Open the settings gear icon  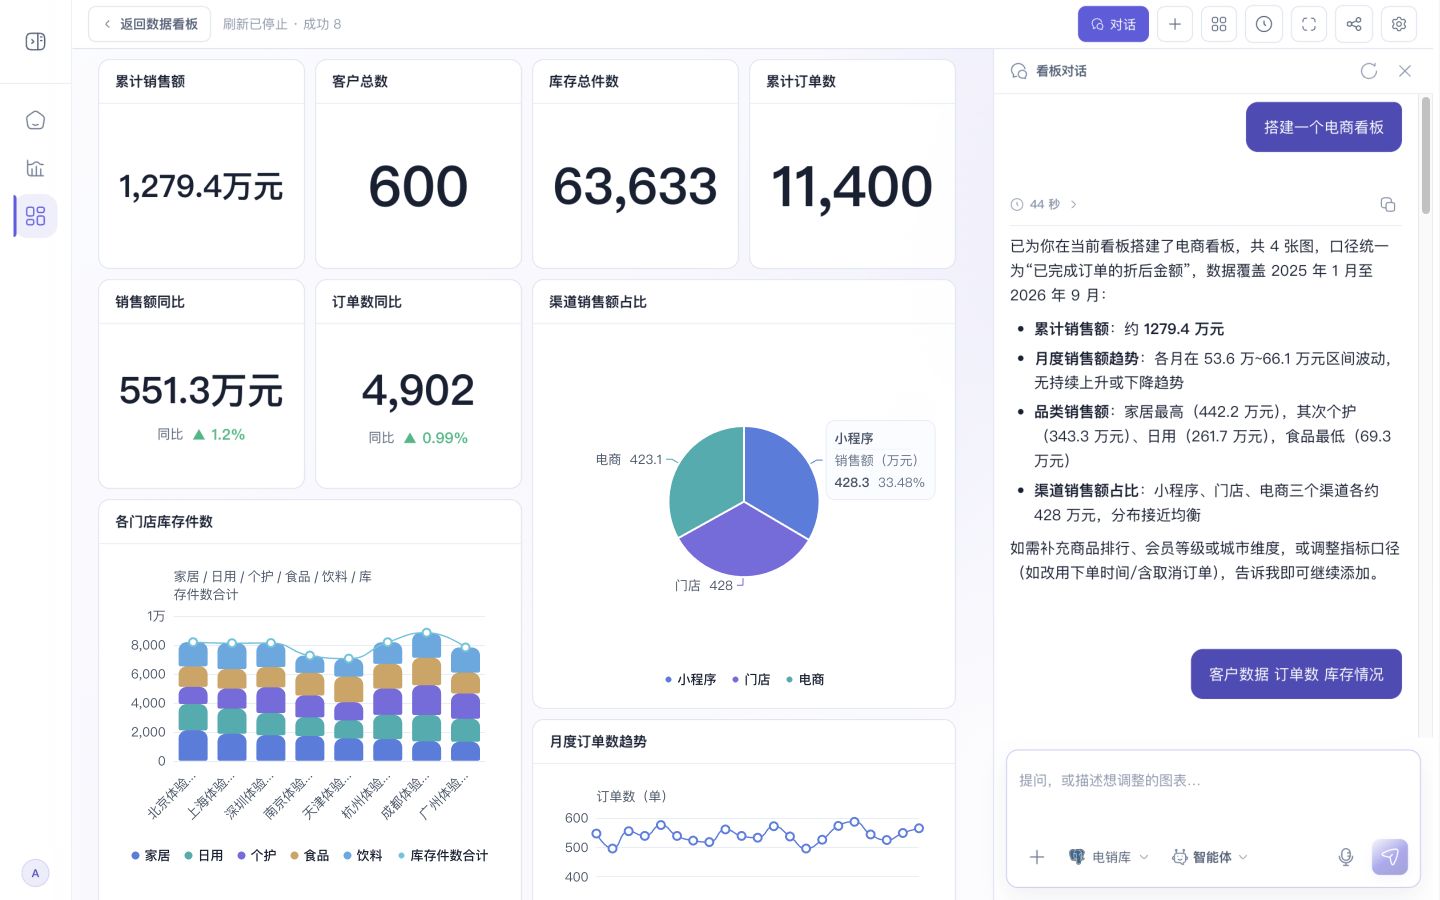tap(1399, 24)
